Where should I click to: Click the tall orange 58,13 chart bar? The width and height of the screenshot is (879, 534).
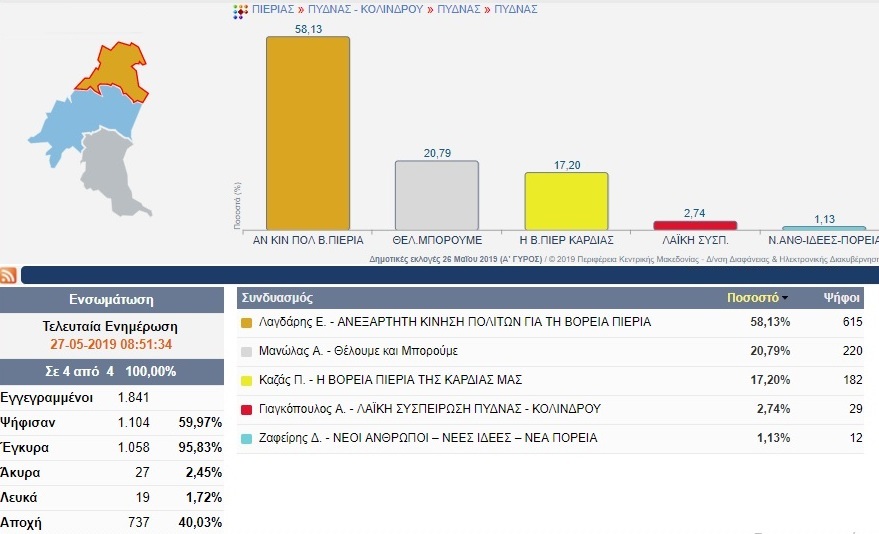(307, 135)
